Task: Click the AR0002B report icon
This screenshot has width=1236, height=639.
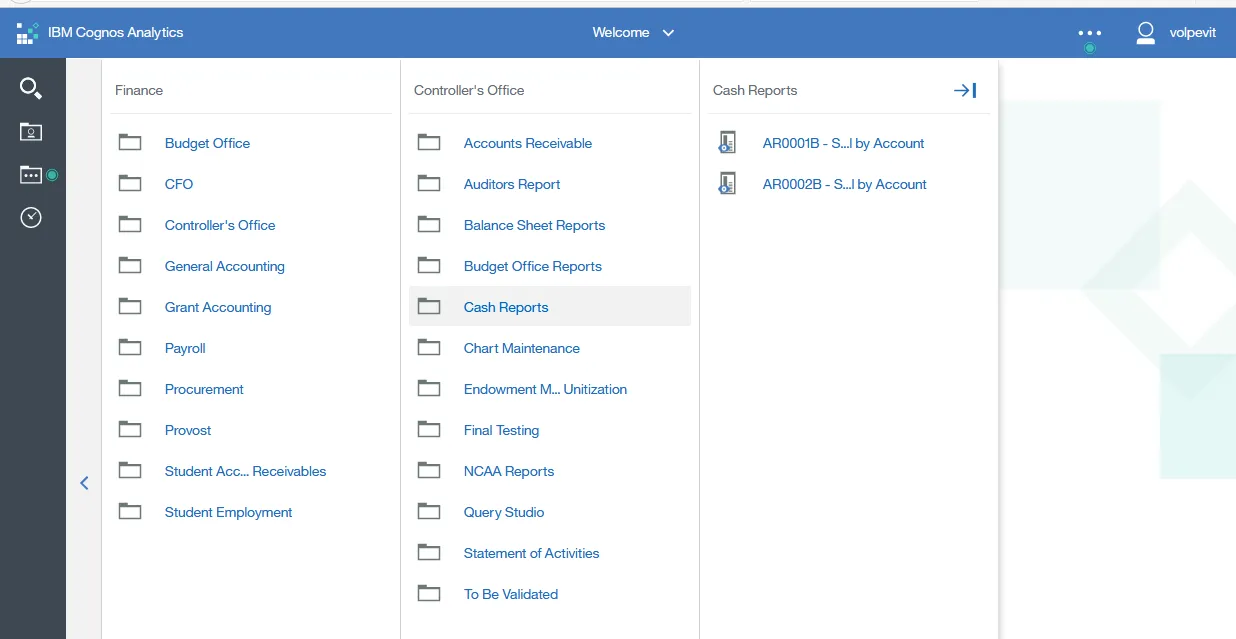Action: click(727, 184)
